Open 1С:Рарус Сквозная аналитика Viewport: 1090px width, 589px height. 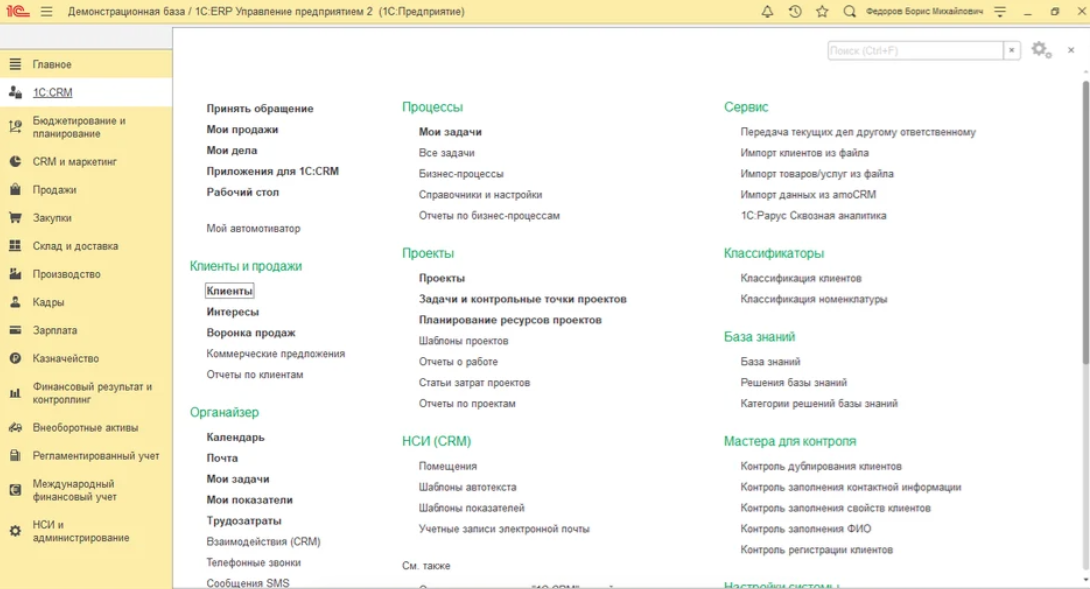813,215
